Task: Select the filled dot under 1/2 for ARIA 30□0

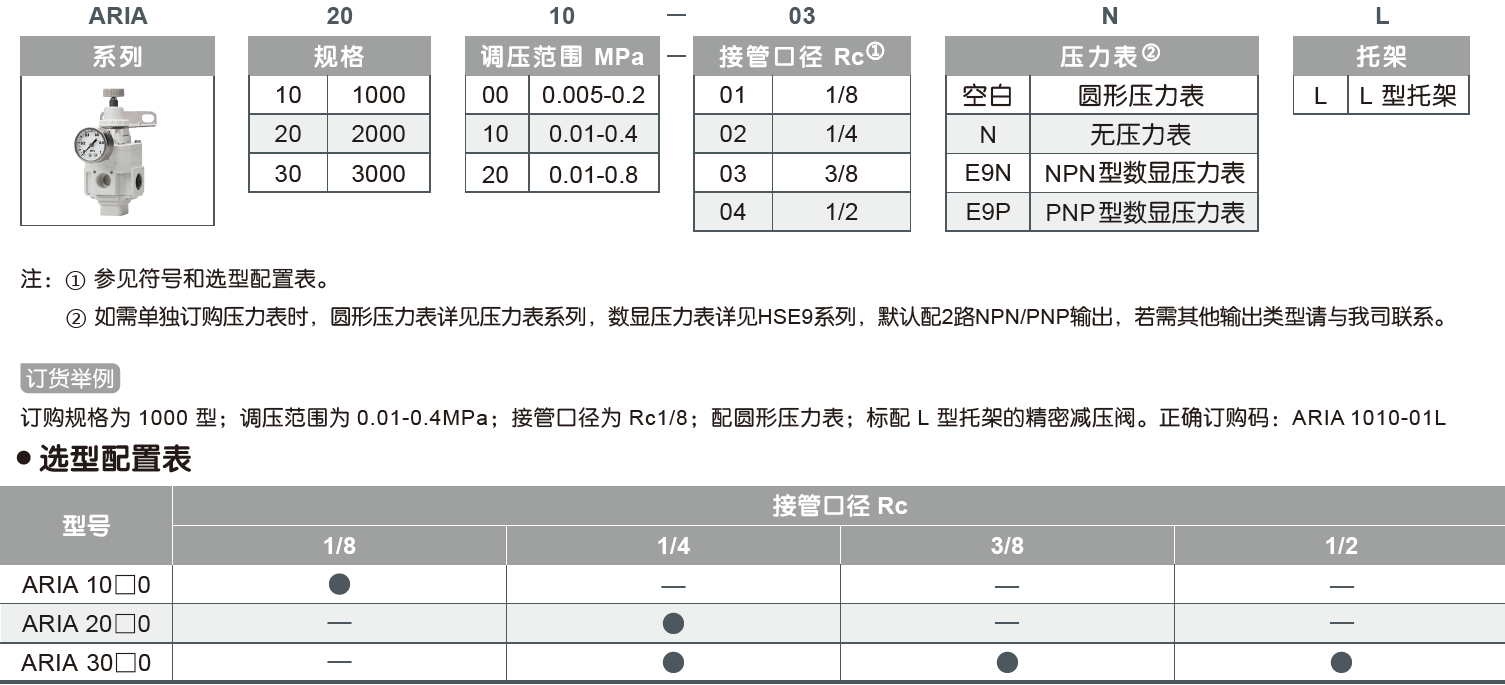Action: click(1340, 662)
